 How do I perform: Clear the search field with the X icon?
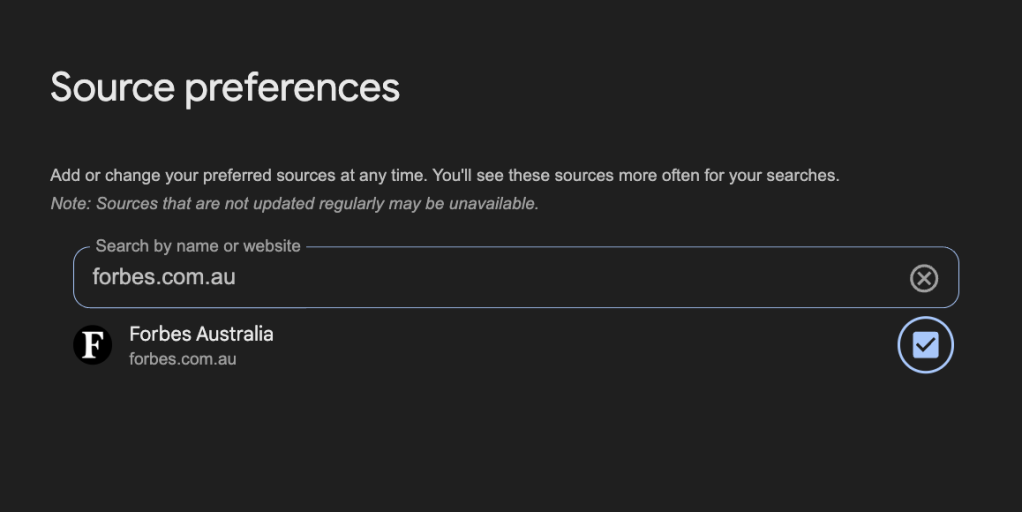coord(923,278)
